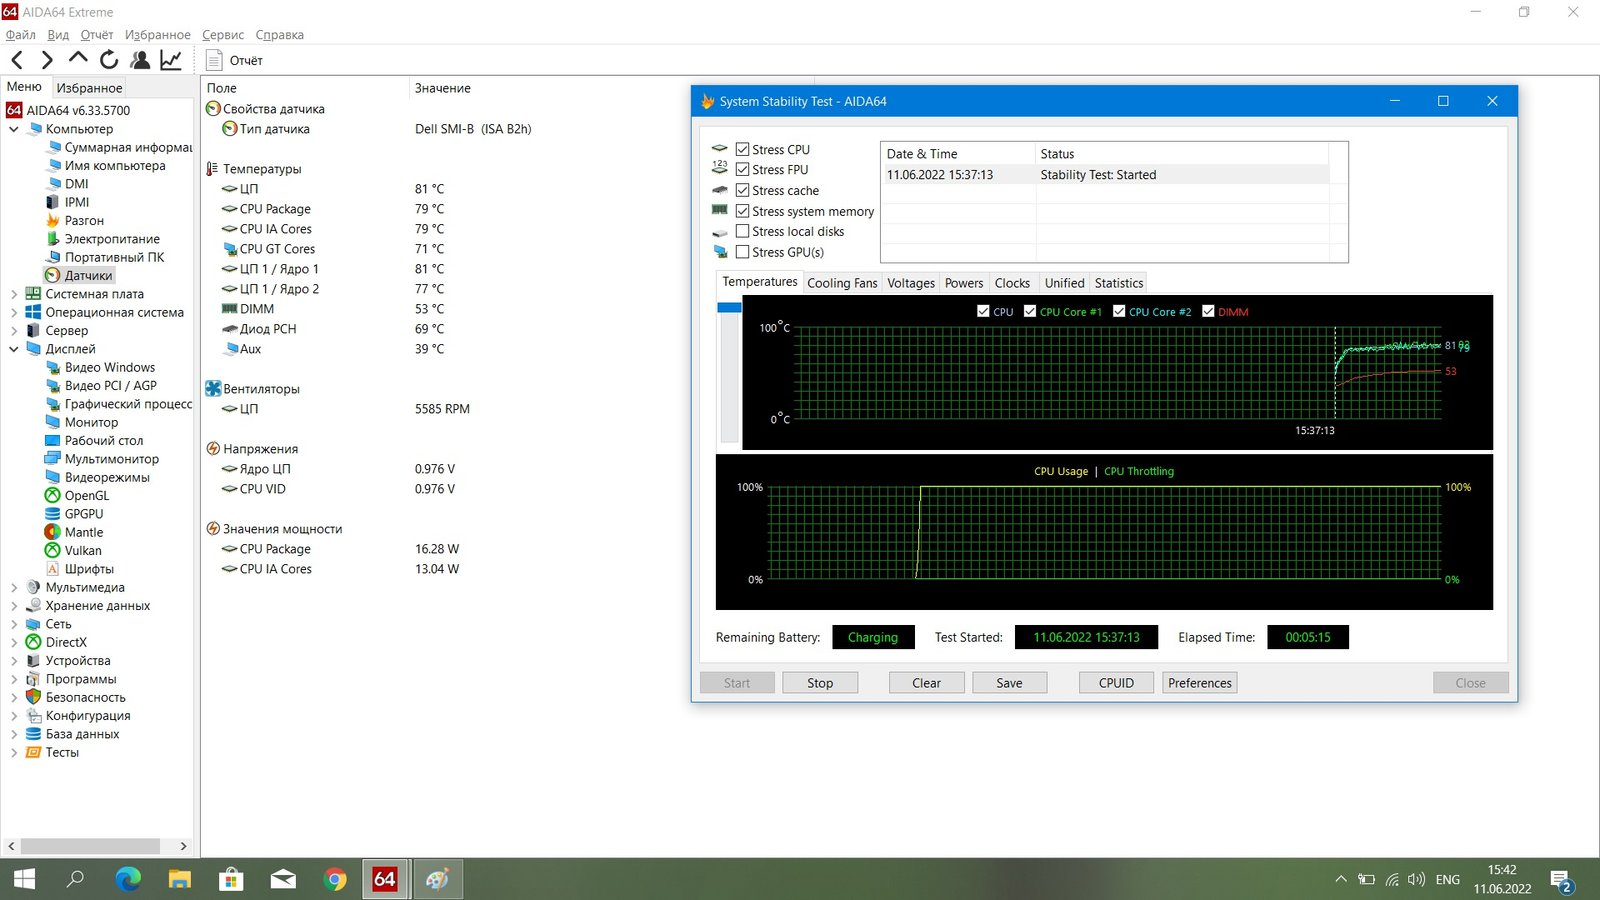Toggle Stress FPU checkbox
Image resolution: width=1600 pixels, height=900 pixels.
[742, 170]
